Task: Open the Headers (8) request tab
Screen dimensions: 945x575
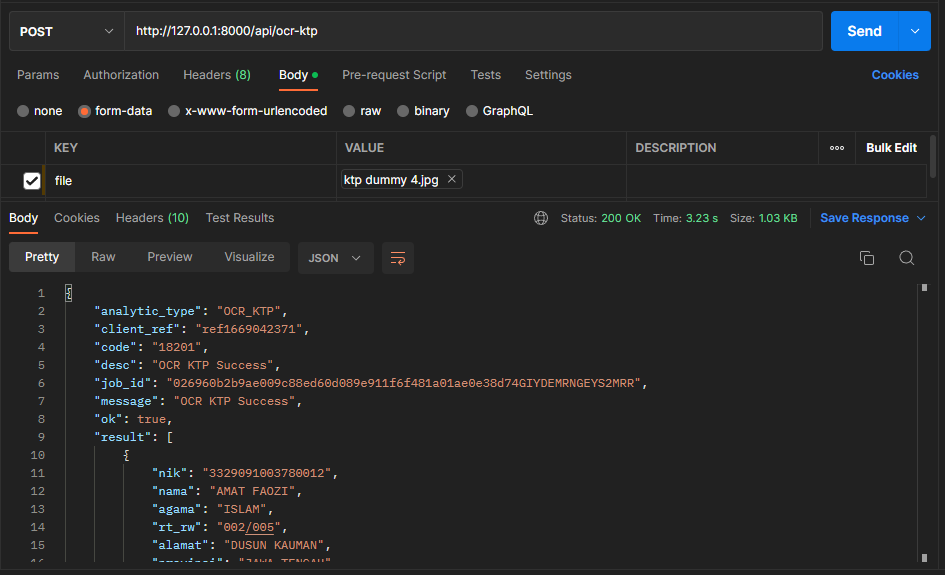Action: pos(217,75)
